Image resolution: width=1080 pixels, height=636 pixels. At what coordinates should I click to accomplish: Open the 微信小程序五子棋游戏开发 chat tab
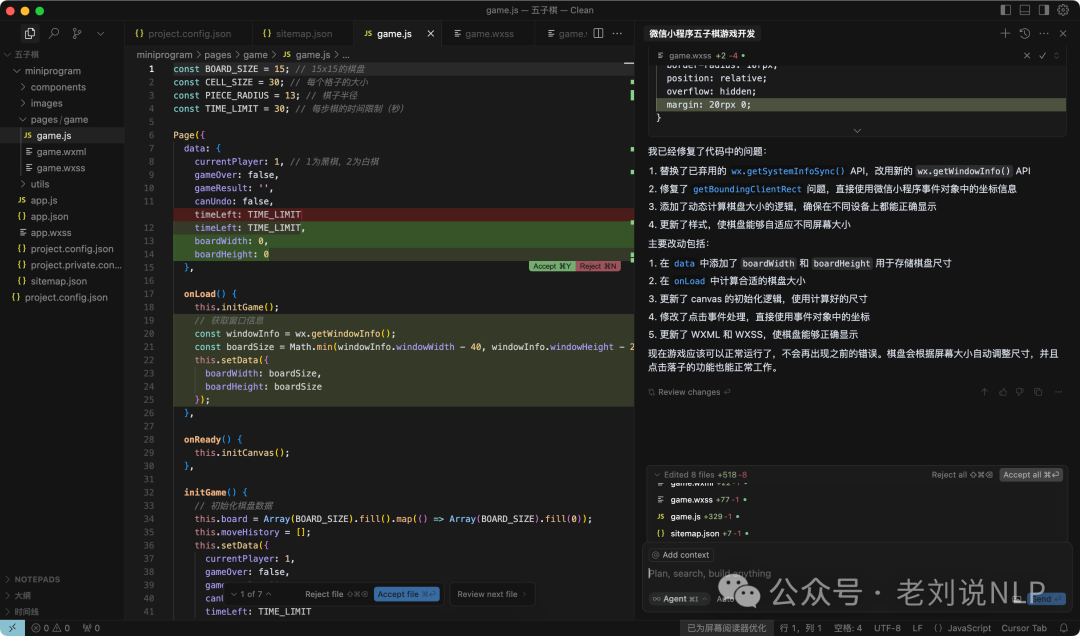(702, 33)
